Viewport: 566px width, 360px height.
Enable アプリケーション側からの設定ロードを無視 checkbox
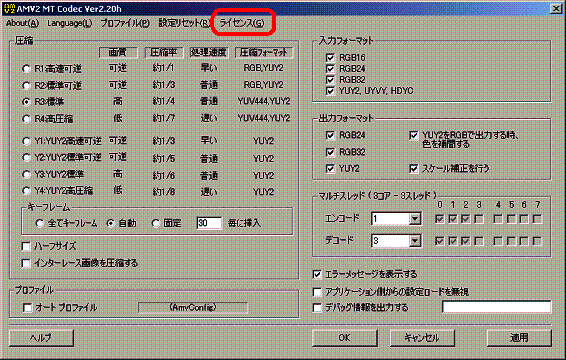click(317, 292)
